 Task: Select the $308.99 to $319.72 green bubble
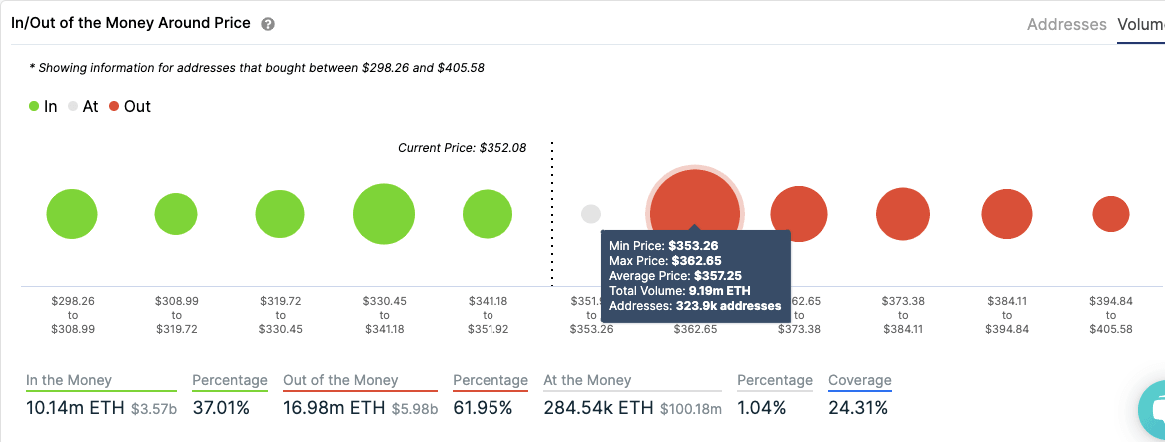[x=176, y=214]
